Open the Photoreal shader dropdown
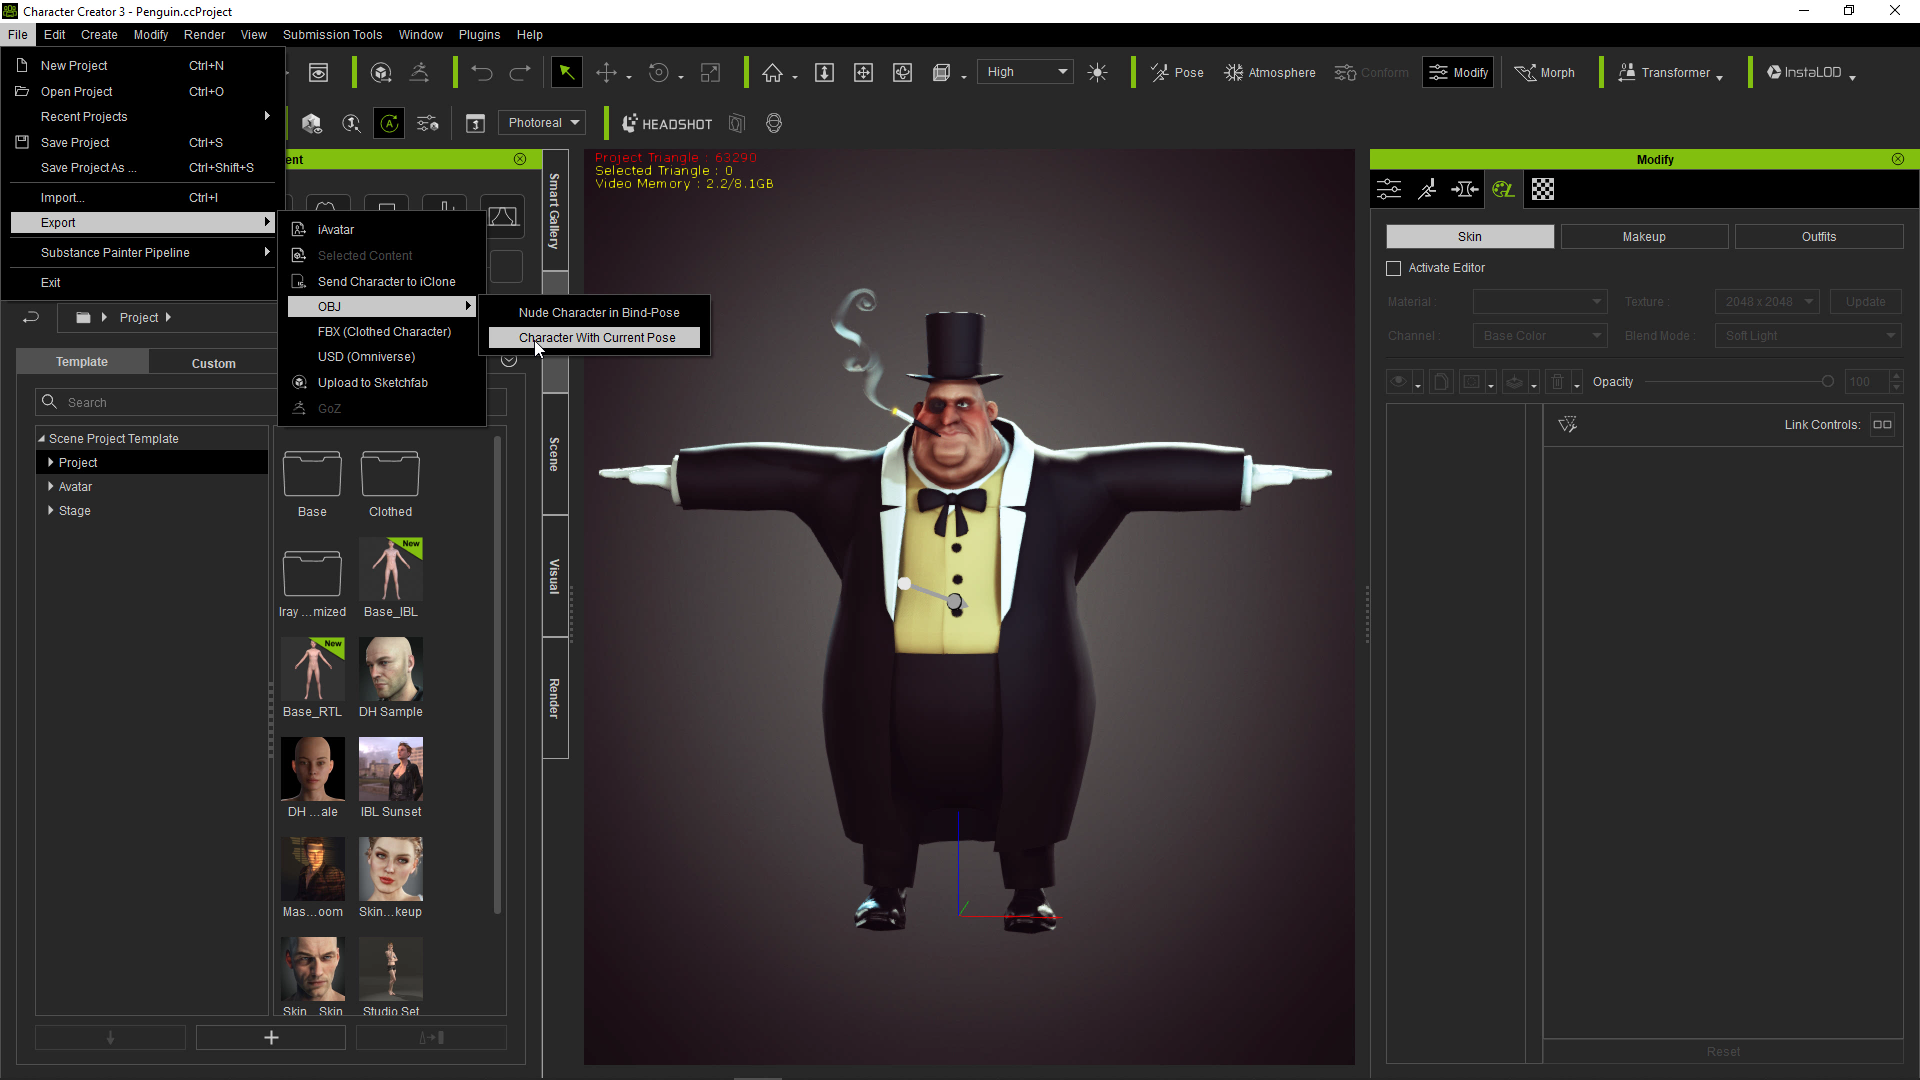Screen dimensions: 1920x1080 pyautogui.click(x=542, y=123)
